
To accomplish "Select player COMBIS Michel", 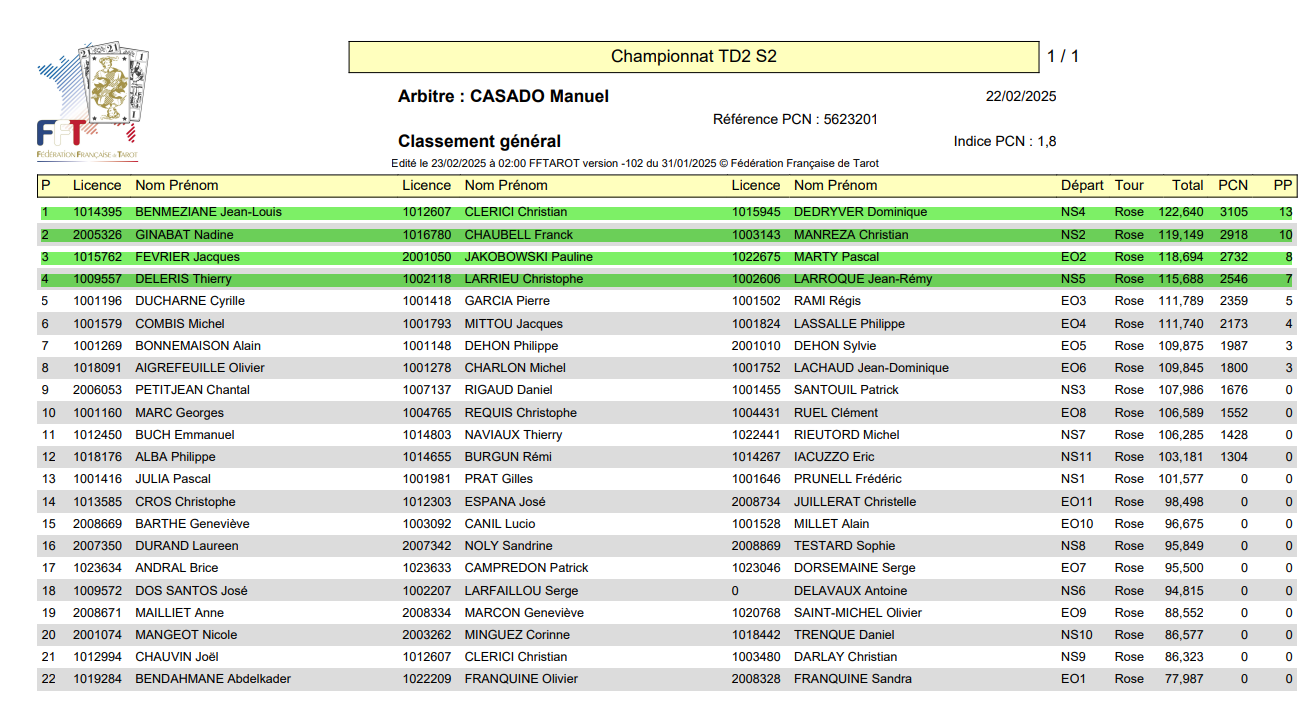I will 180,324.
